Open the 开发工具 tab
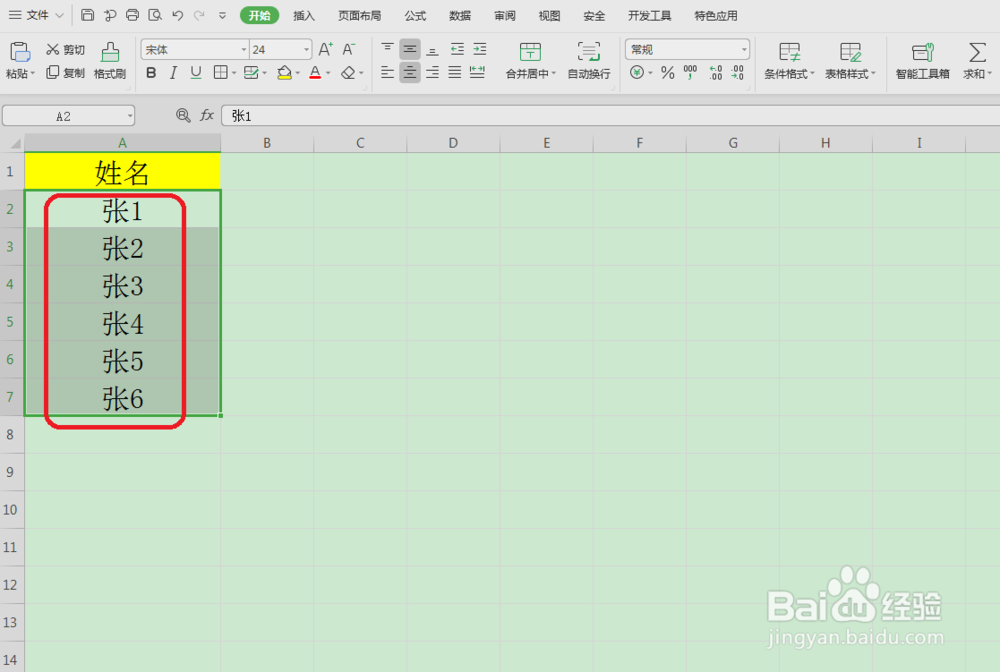 pos(649,15)
